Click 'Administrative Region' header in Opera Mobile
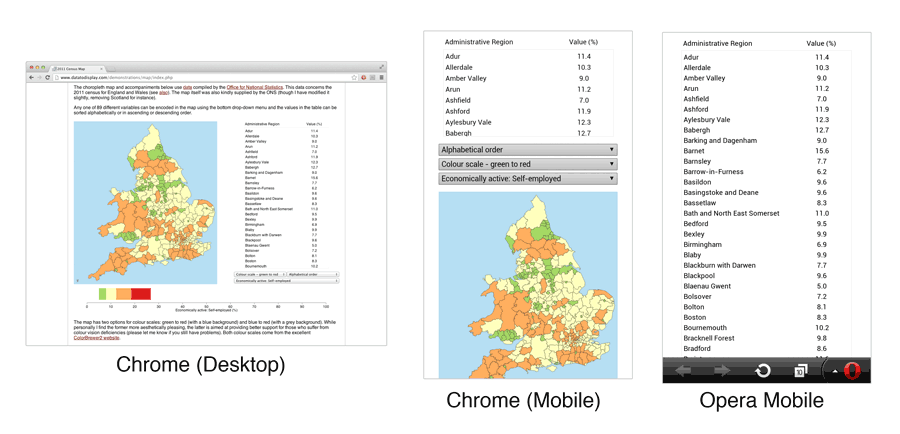Viewport: 900px width, 434px height. [x=717, y=43]
